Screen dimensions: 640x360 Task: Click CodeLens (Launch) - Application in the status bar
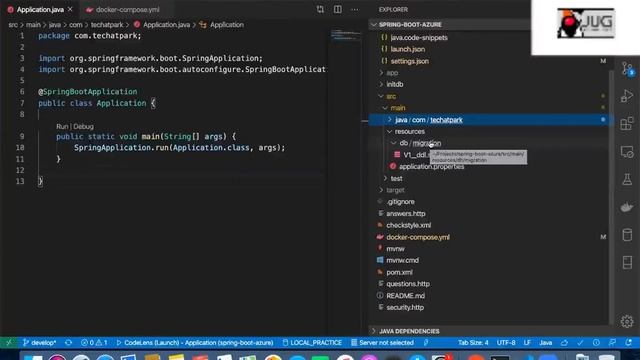(195, 342)
